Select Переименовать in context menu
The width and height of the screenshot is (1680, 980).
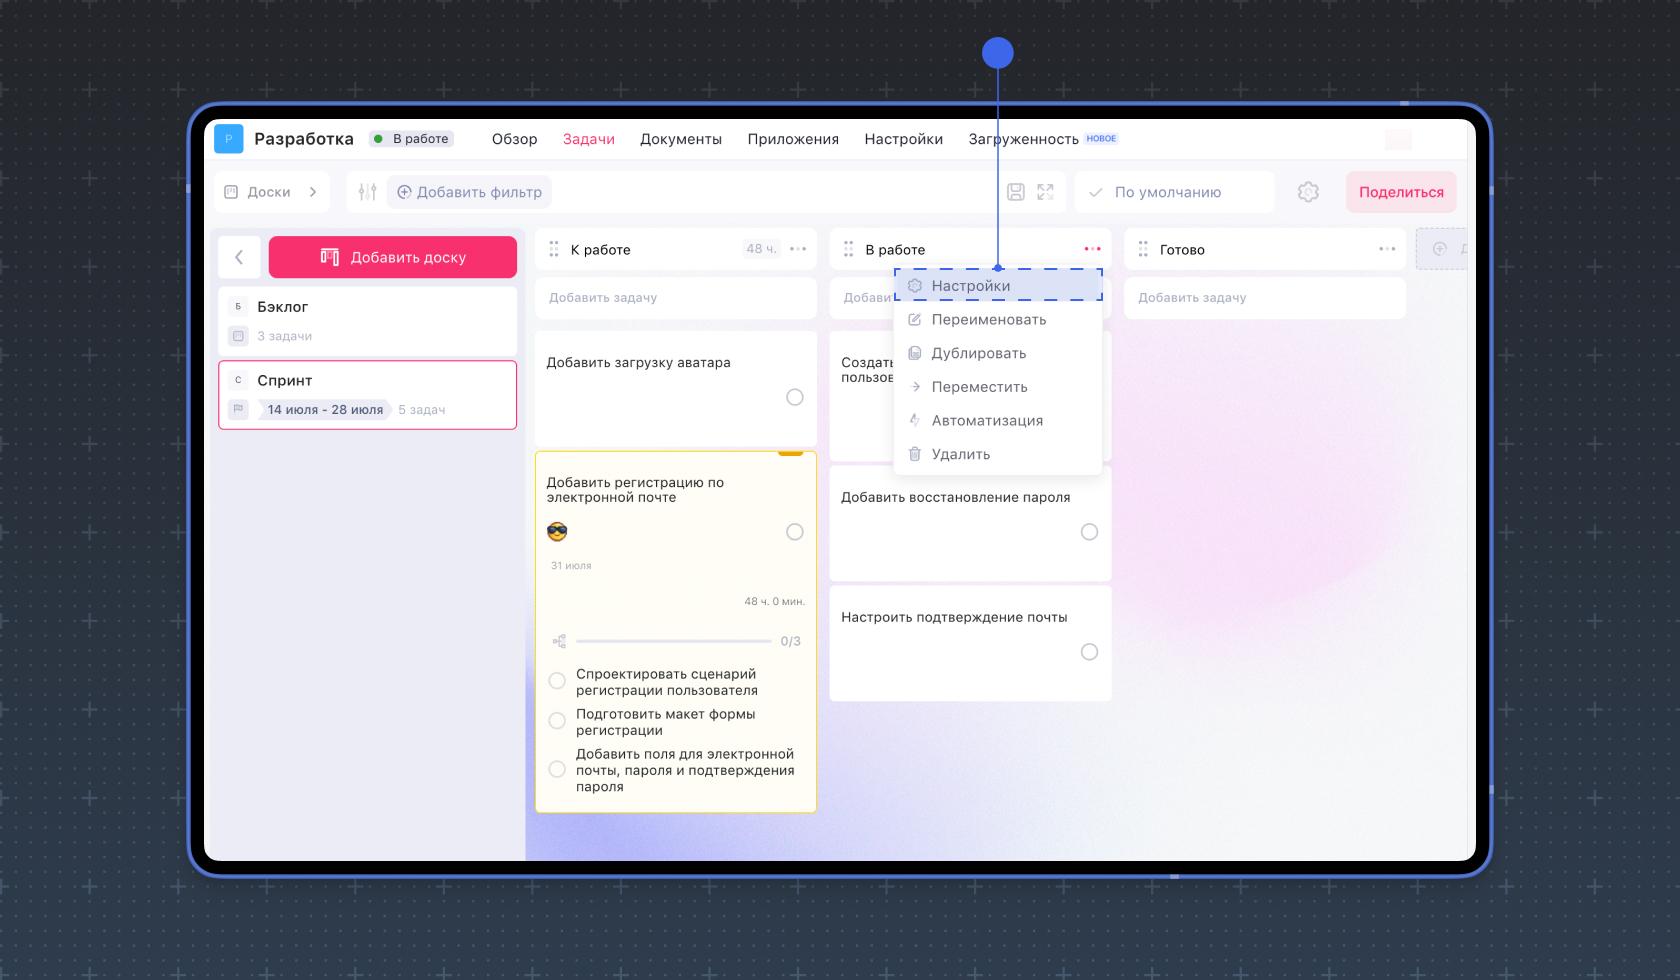998,319
